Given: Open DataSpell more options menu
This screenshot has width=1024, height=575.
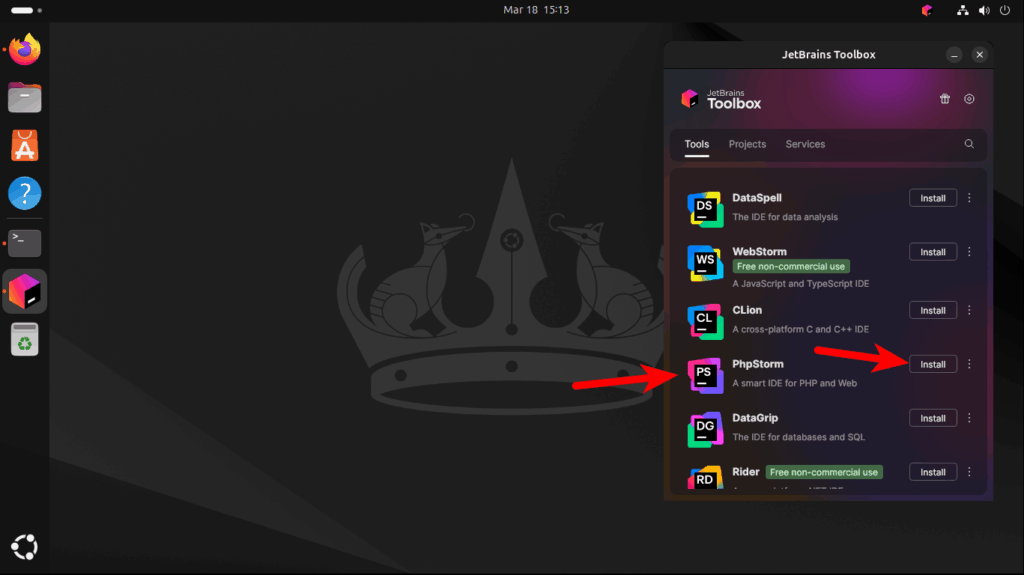Looking at the screenshot, I should pos(969,198).
